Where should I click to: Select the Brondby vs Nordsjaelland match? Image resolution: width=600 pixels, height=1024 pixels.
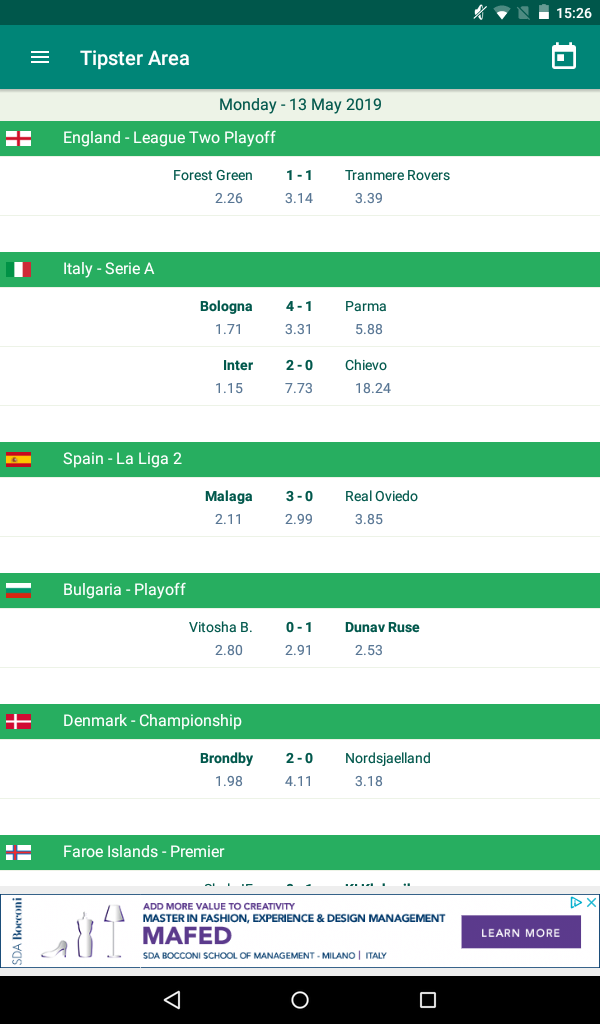coord(300,769)
